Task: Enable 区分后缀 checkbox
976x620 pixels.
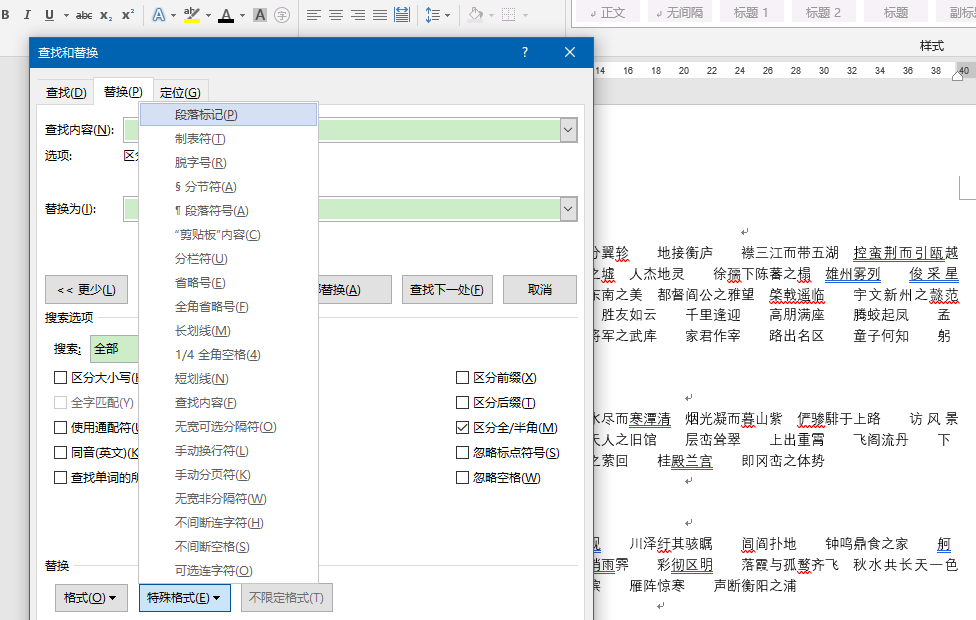Action: [462, 403]
